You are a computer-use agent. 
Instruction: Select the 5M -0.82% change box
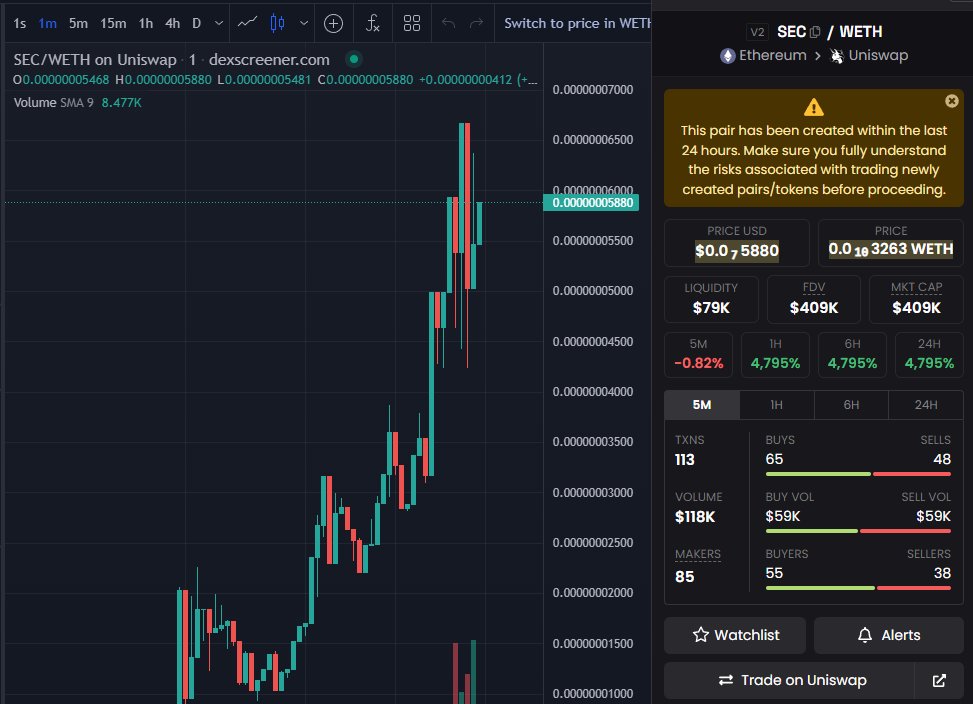(698, 355)
